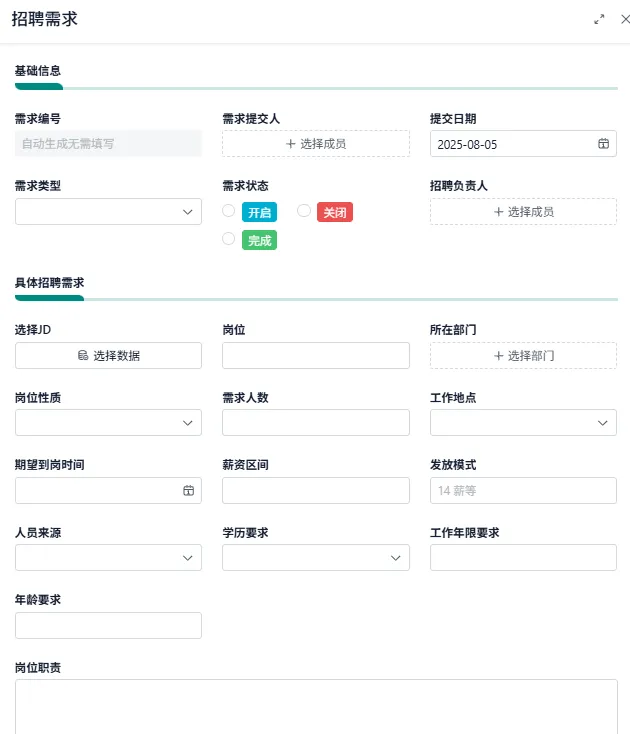Image resolution: width=630 pixels, height=734 pixels.
Task: Click 选择成员 under 需求提交人
Action: [315, 144]
